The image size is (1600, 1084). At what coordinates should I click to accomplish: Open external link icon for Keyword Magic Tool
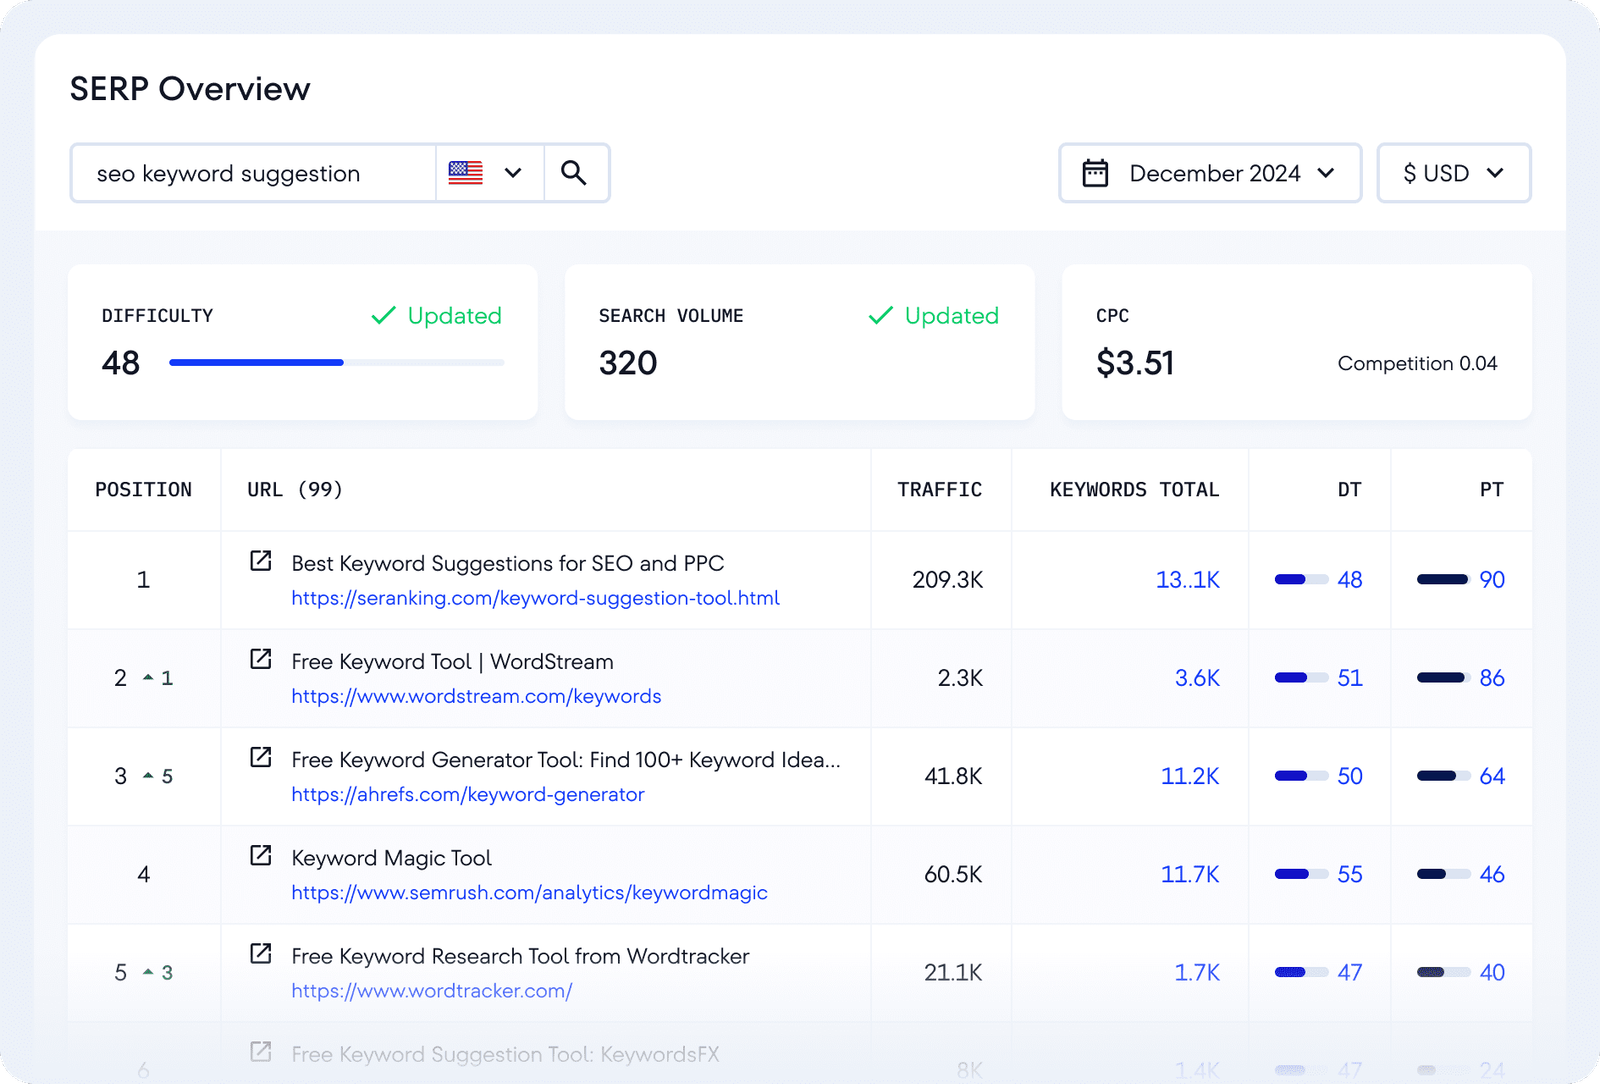tap(261, 855)
